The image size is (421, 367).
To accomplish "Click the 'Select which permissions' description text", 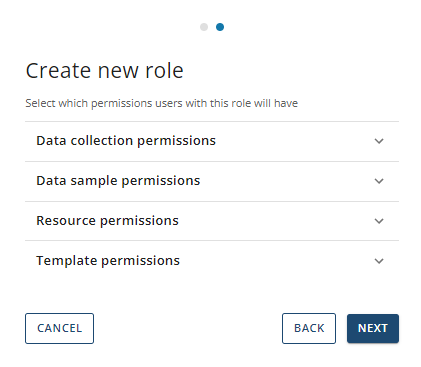I will [162, 103].
